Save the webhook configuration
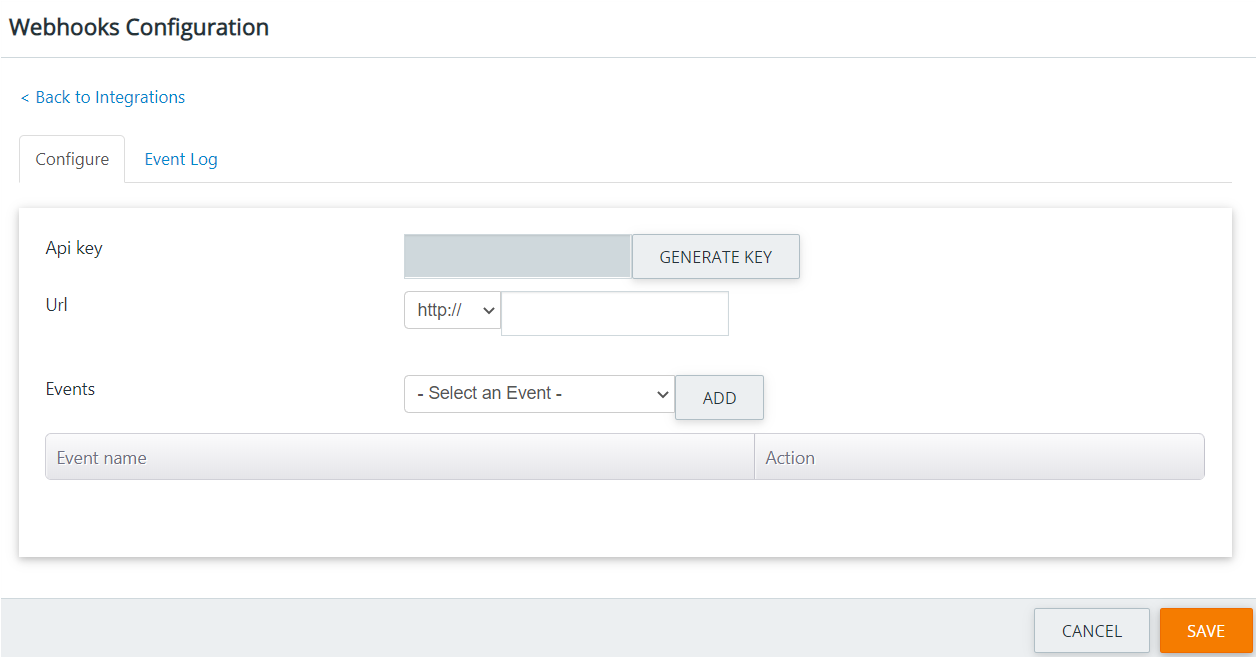The image size is (1257, 658). coord(1206,631)
